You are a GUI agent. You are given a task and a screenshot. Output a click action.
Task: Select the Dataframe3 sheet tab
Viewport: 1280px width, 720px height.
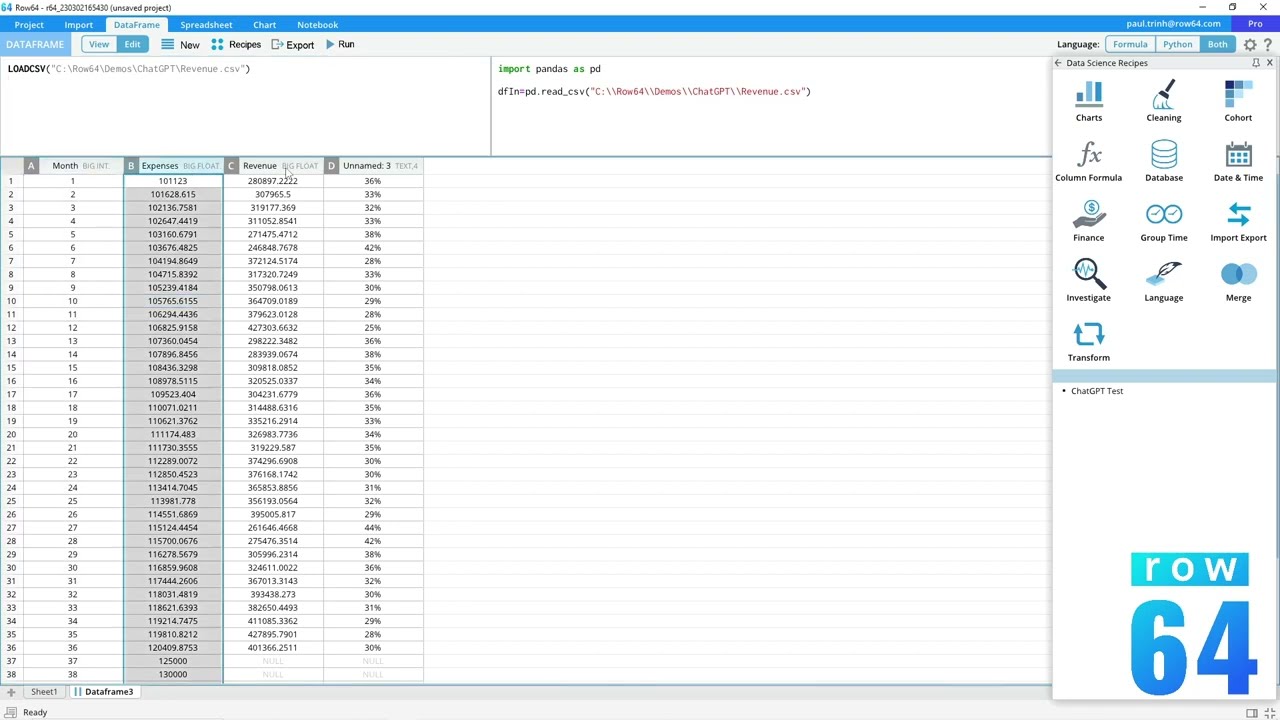pyautogui.click(x=103, y=692)
